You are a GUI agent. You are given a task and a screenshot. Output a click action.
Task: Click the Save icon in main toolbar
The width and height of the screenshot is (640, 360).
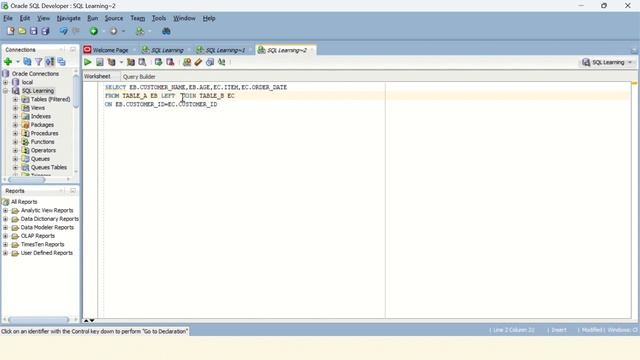[33, 31]
